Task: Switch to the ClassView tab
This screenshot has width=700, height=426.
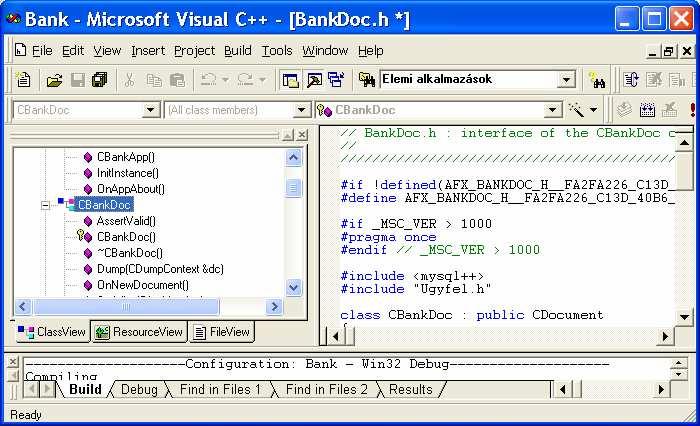Action: [x=51, y=332]
